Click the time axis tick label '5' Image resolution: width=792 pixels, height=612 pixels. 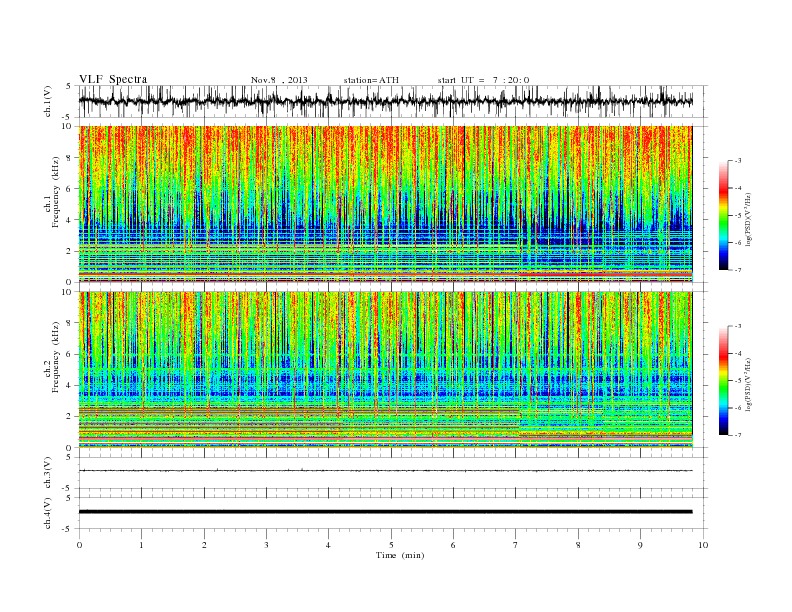tap(391, 545)
